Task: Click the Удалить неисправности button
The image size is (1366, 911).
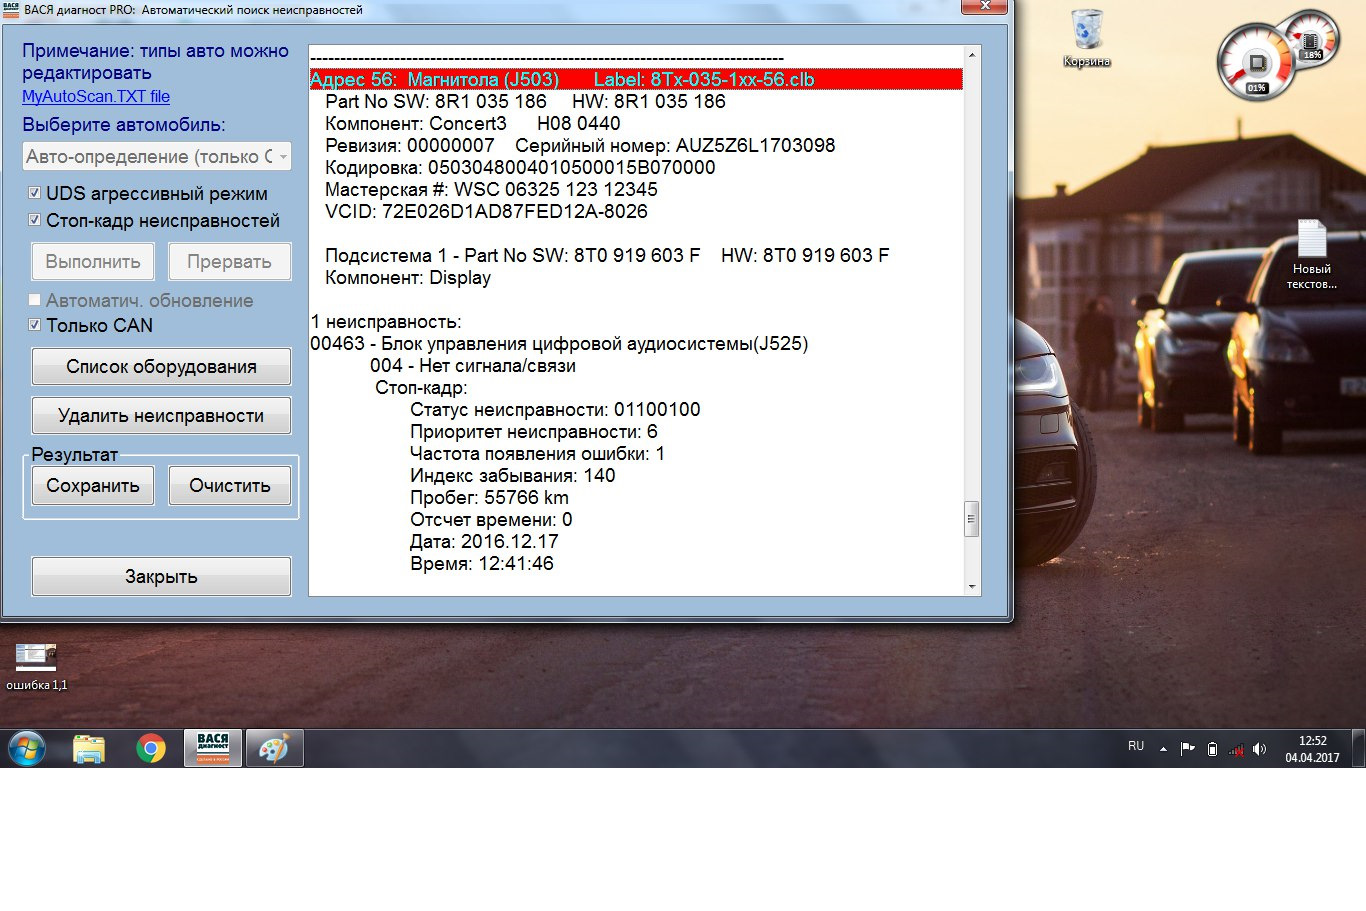Action: pyautogui.click(x=161, y=416)
